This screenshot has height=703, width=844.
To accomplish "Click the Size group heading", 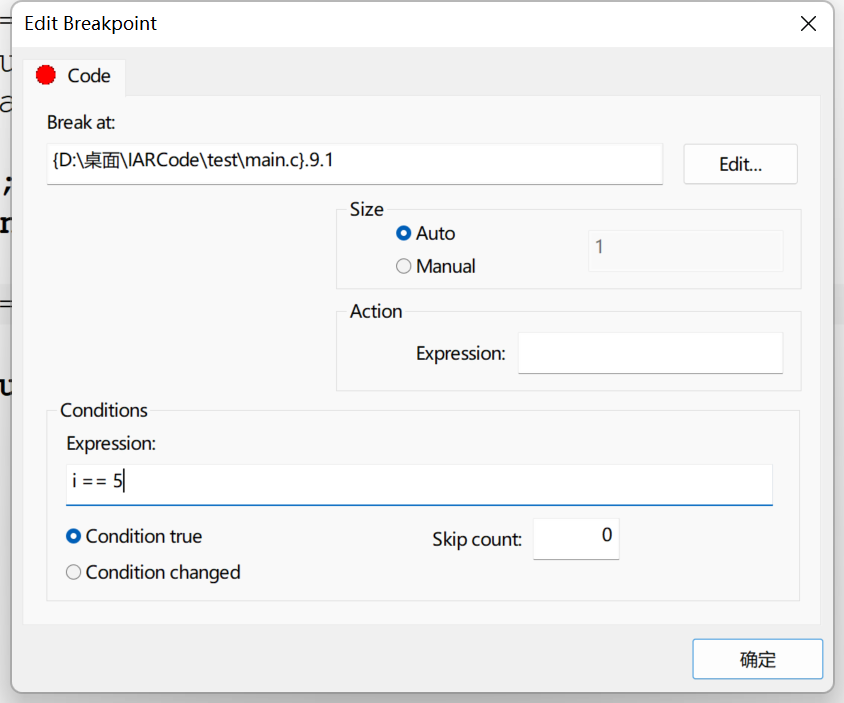I will coord(367,209).
